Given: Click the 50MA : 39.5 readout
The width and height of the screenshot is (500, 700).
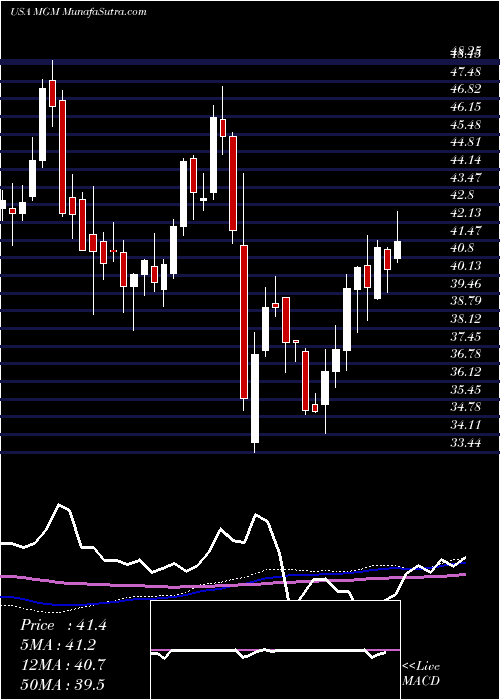Looking at the screenshot, I should (x=63, y=685).
